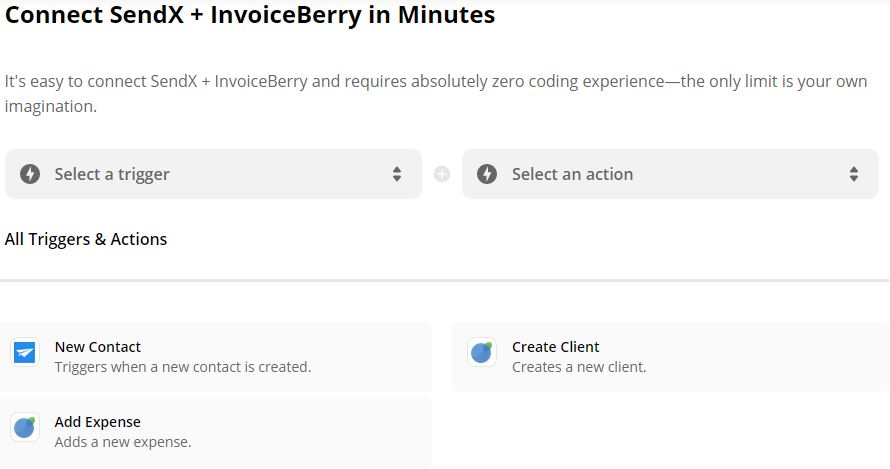The height and width of the screenshot is (469, 890).
Task: Click the Connect SendX + InvoiceBerry title
Action: click(250, 15)
